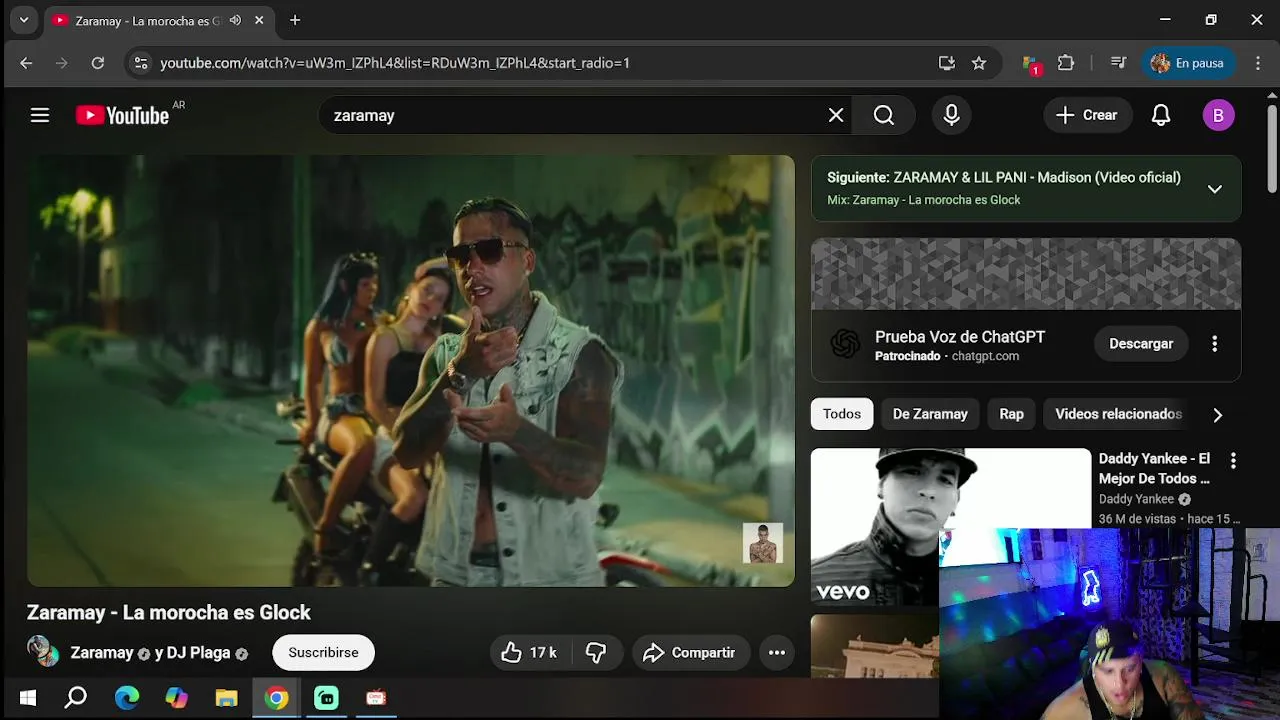Open the extension icon with red badge
The height and width of the screenshot is (720, 1280).
(1032, 64)
